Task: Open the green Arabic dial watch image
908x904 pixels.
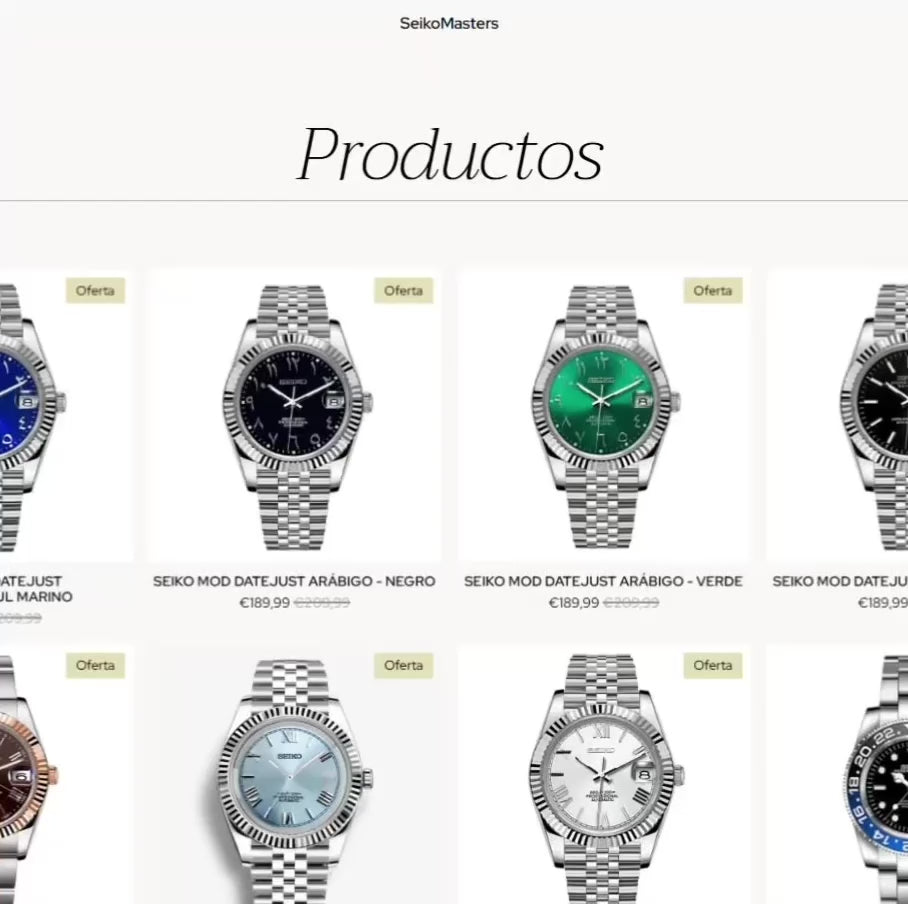Action: click(x=603, y=415)
